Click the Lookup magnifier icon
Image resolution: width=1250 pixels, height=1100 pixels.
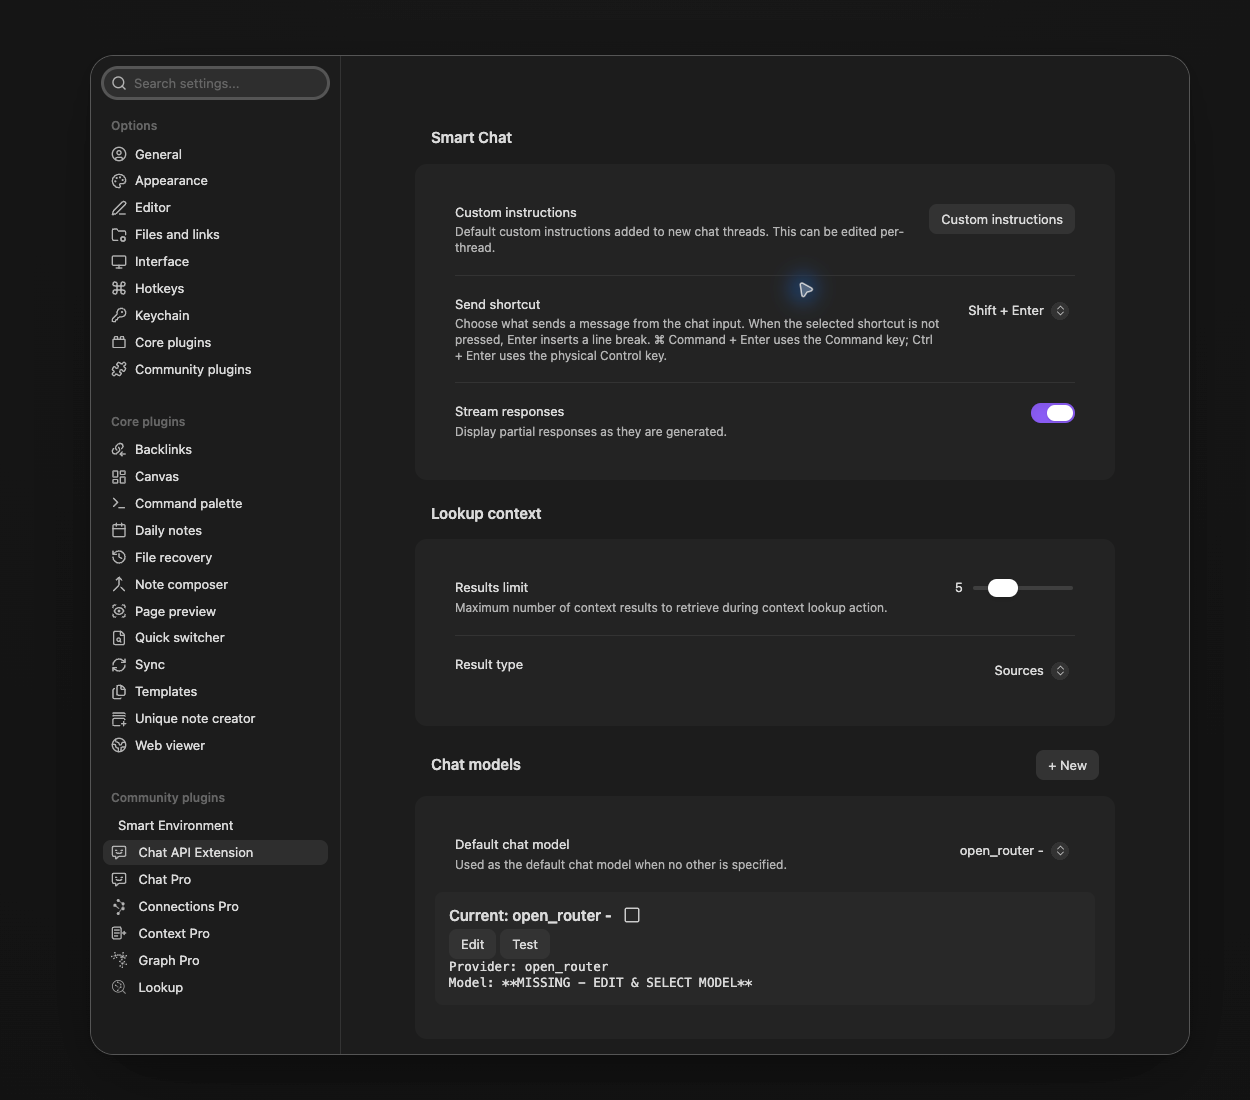[119, 988]
